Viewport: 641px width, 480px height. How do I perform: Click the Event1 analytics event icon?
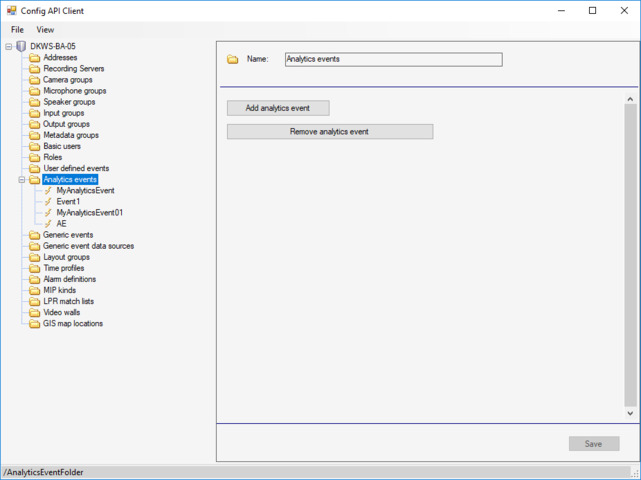(48, 201)
